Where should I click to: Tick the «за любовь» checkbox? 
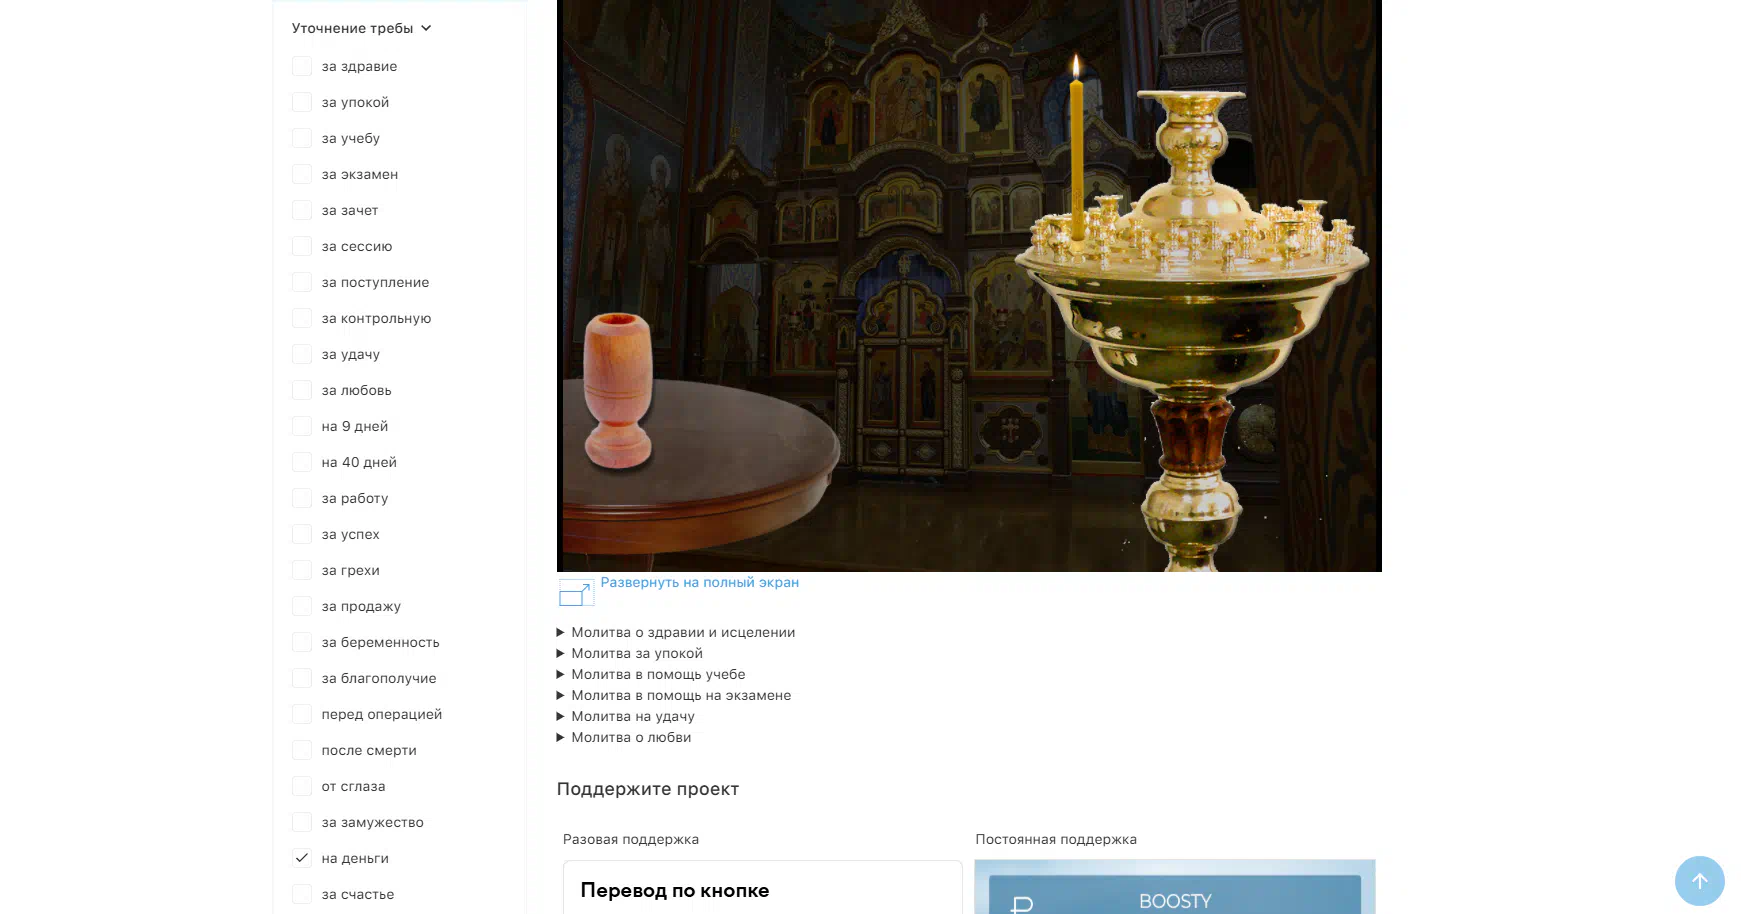(x=301, y=390)
